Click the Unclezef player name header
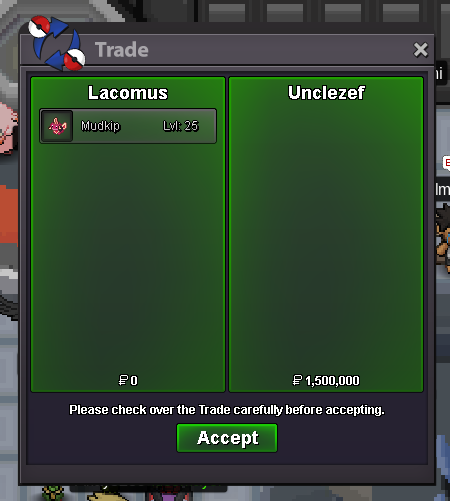Image resolution: width=450 pixels, height=501 pixels. point(326,93)
